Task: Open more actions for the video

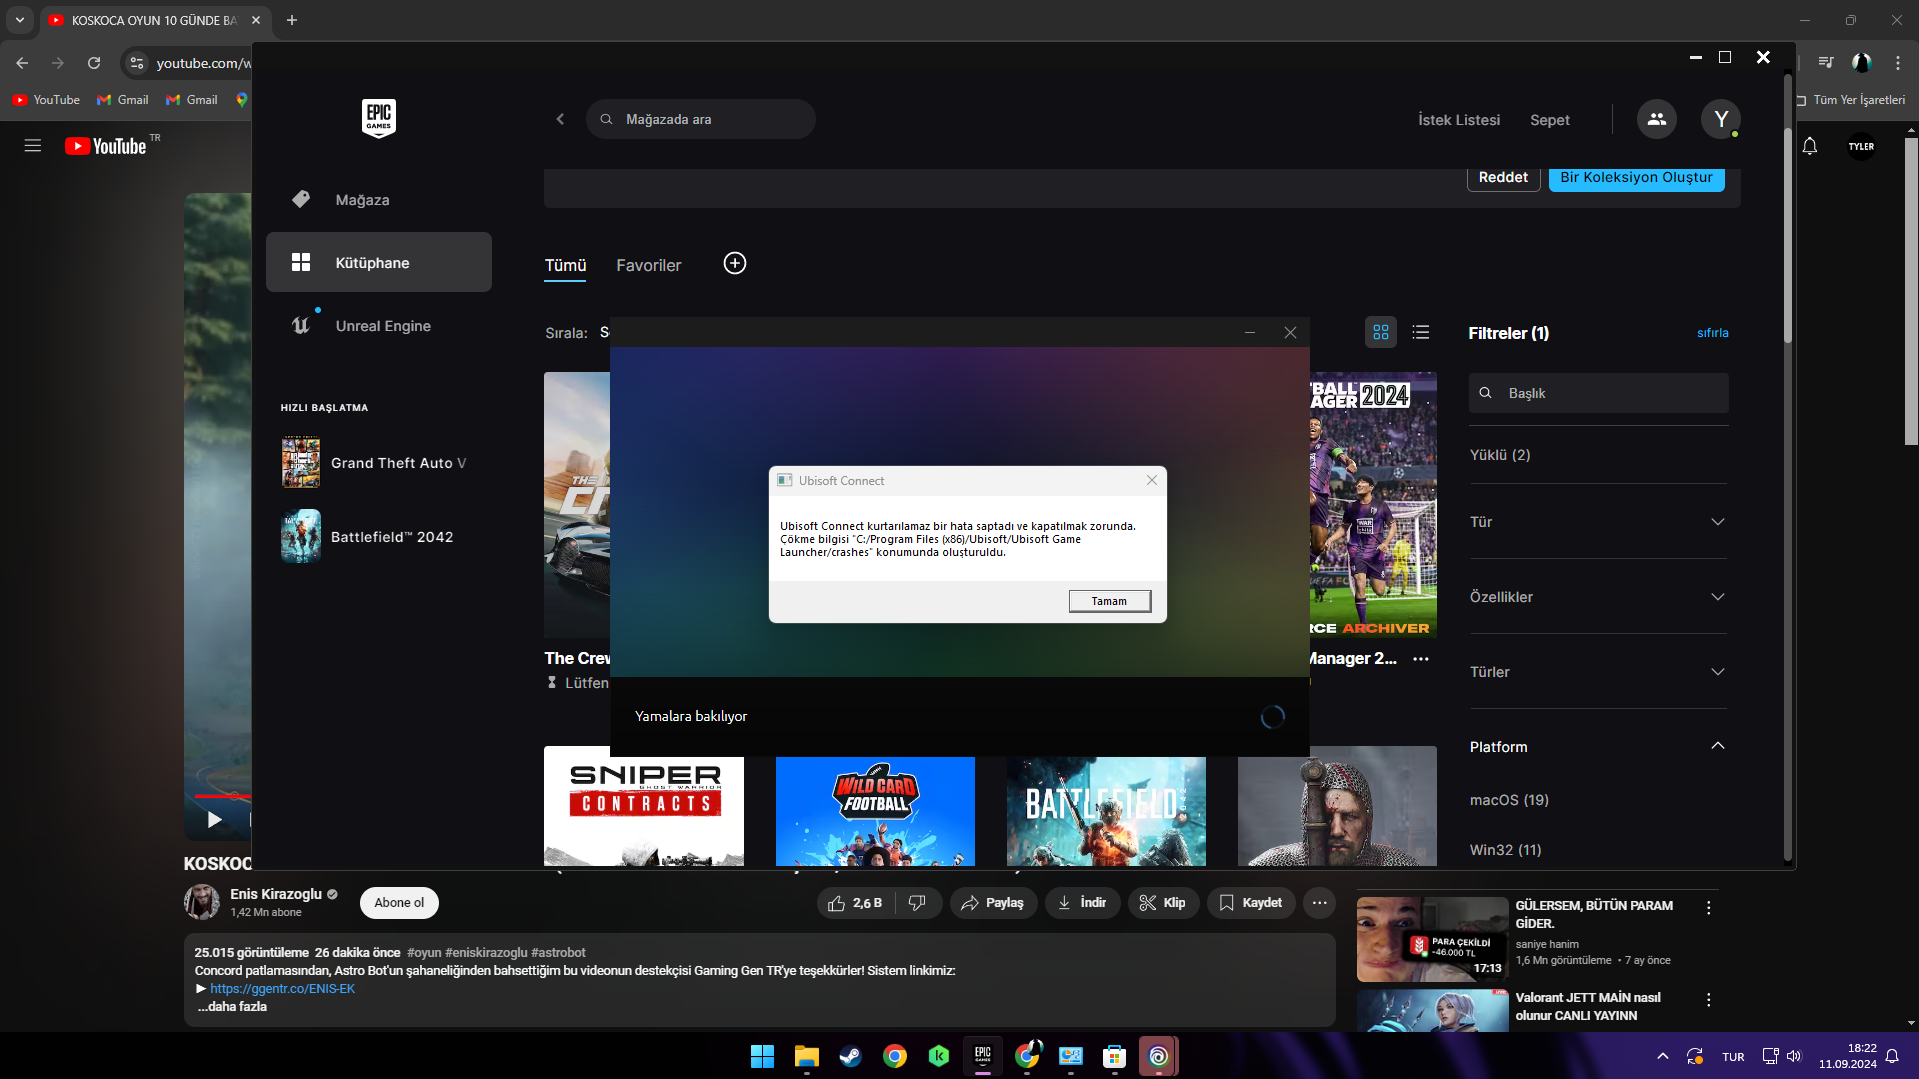Action: click(x=1320, y=903)
